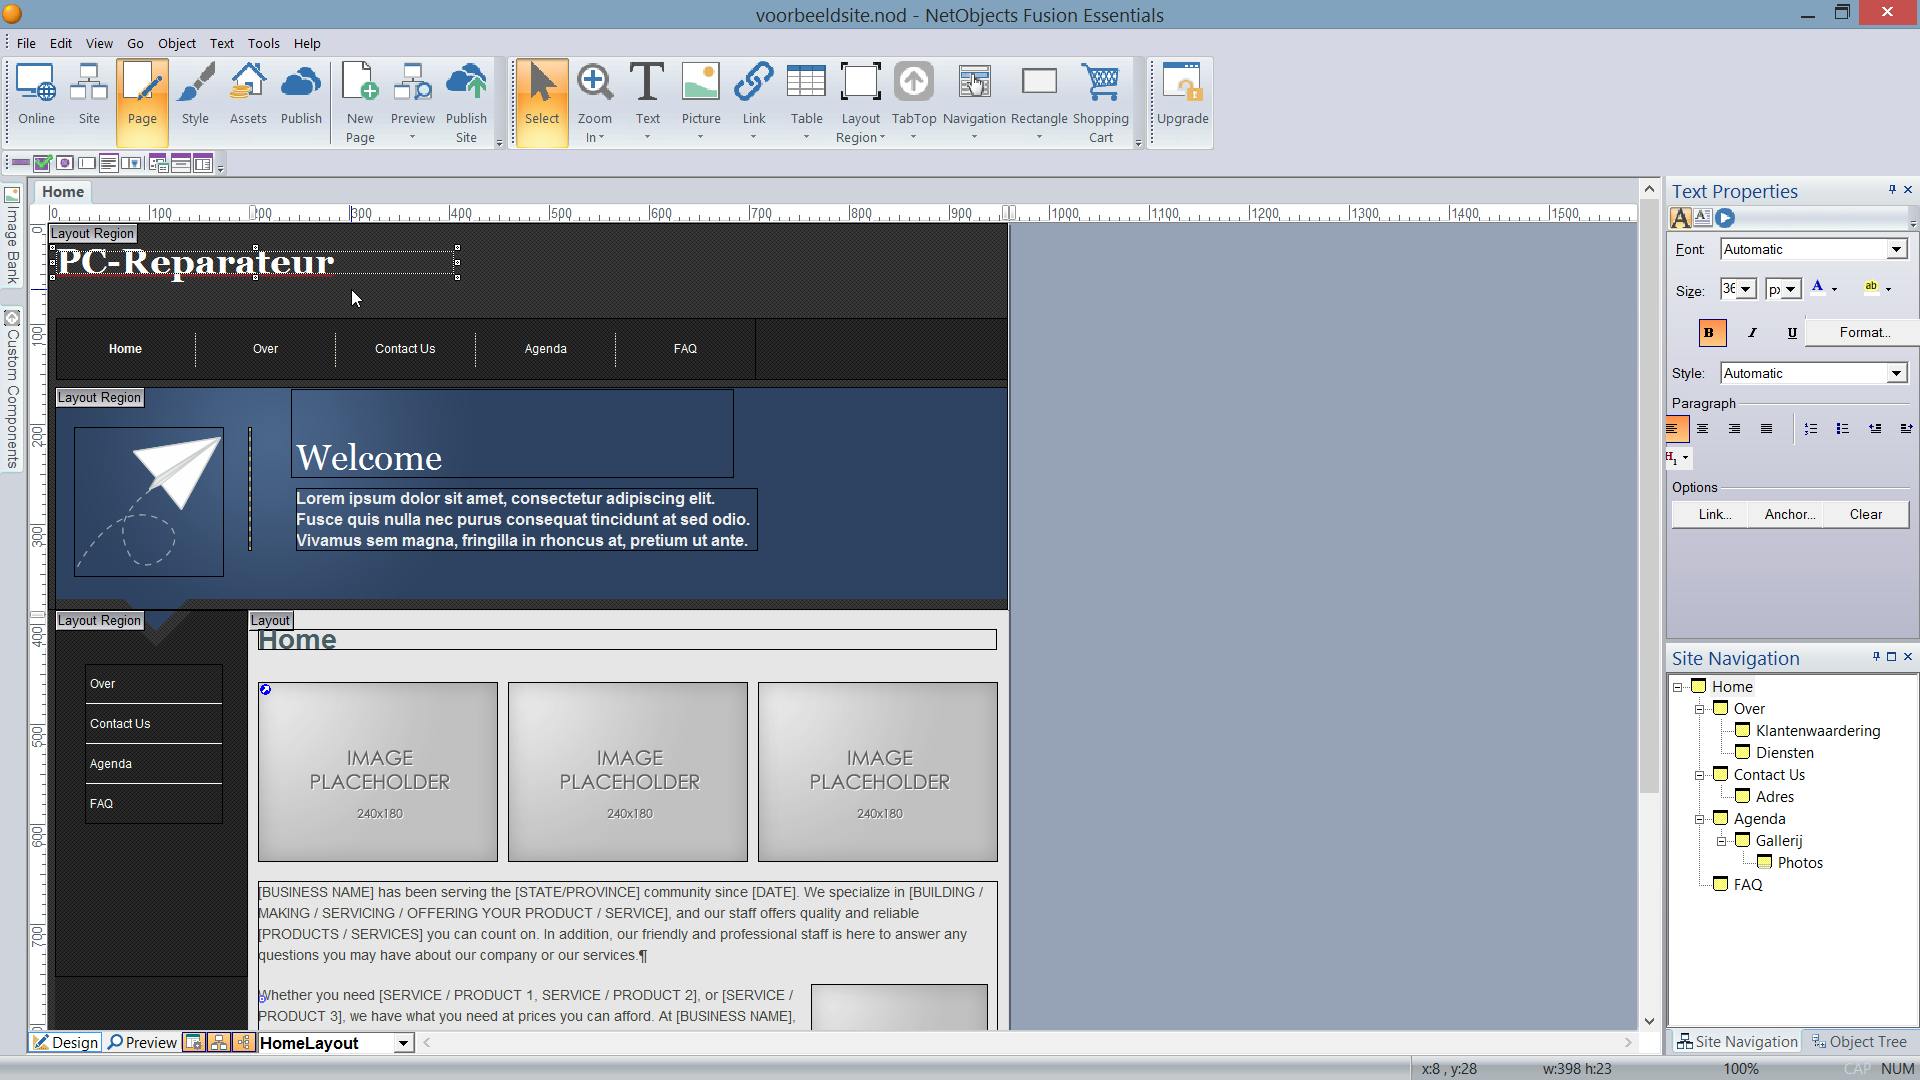Select the Shopping Cart tool
Image resolution: width=1920 pixels, height=1080 pixels.
pyautogui.click(x=1100, y=95)
